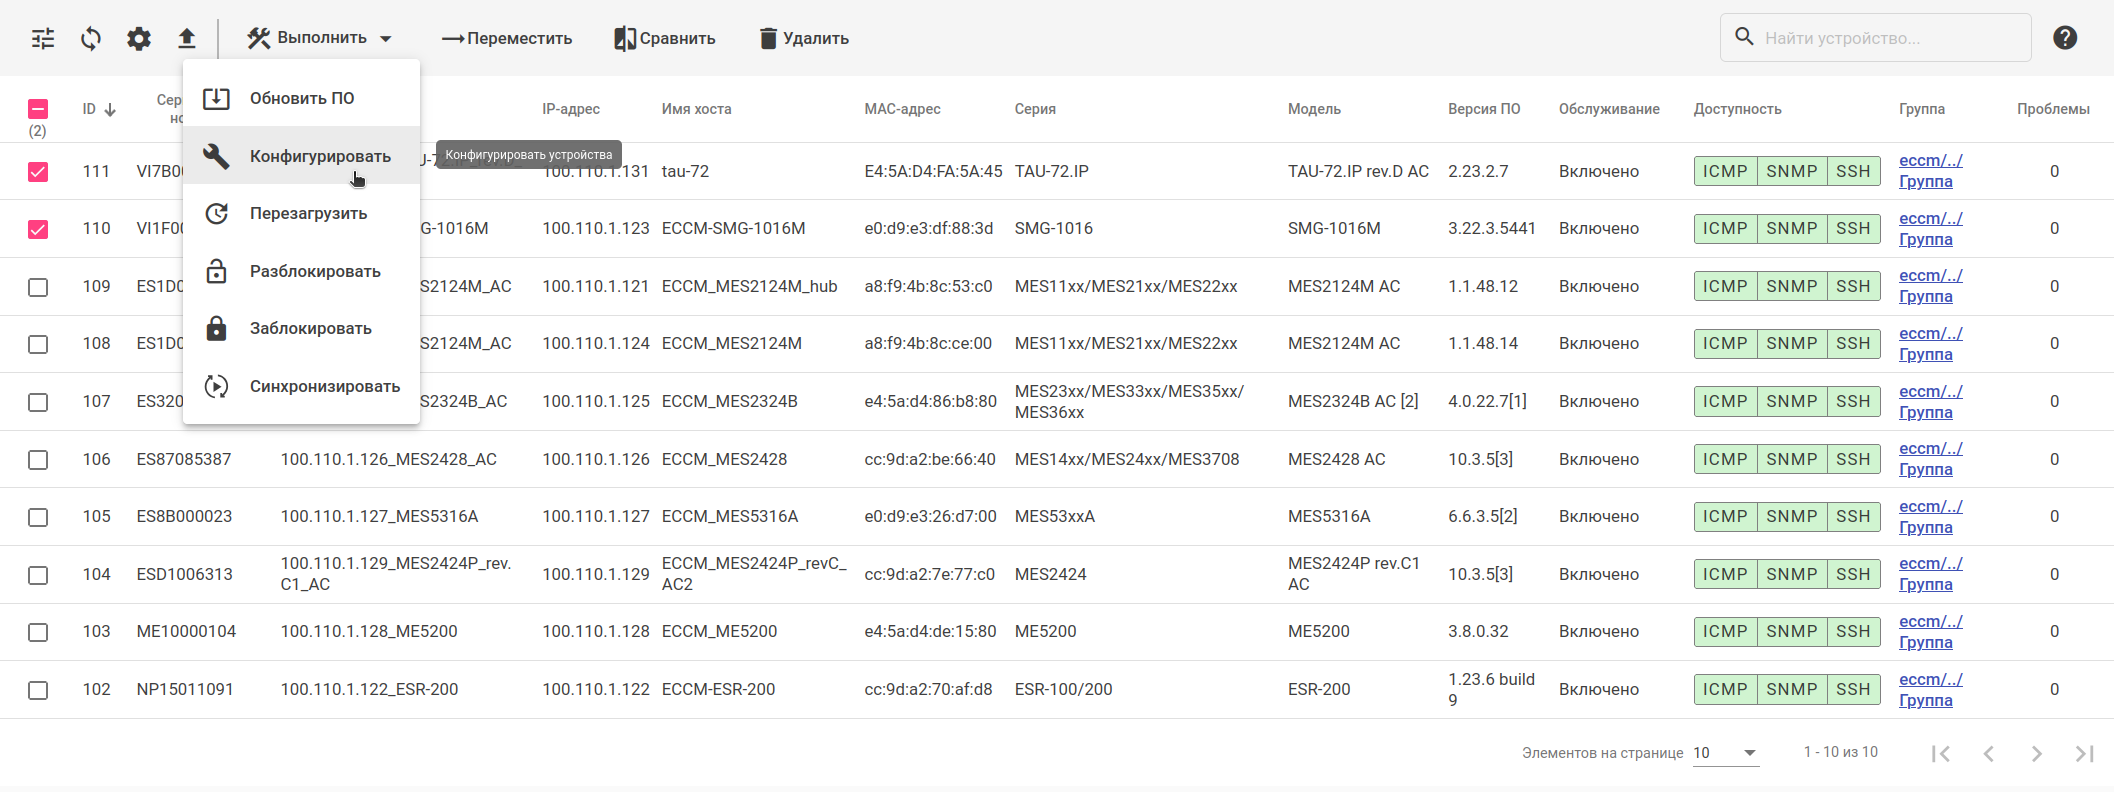Go to the next page arrow
Viewport: 2114px width, 792px height.
click(x=2036, y=753)
